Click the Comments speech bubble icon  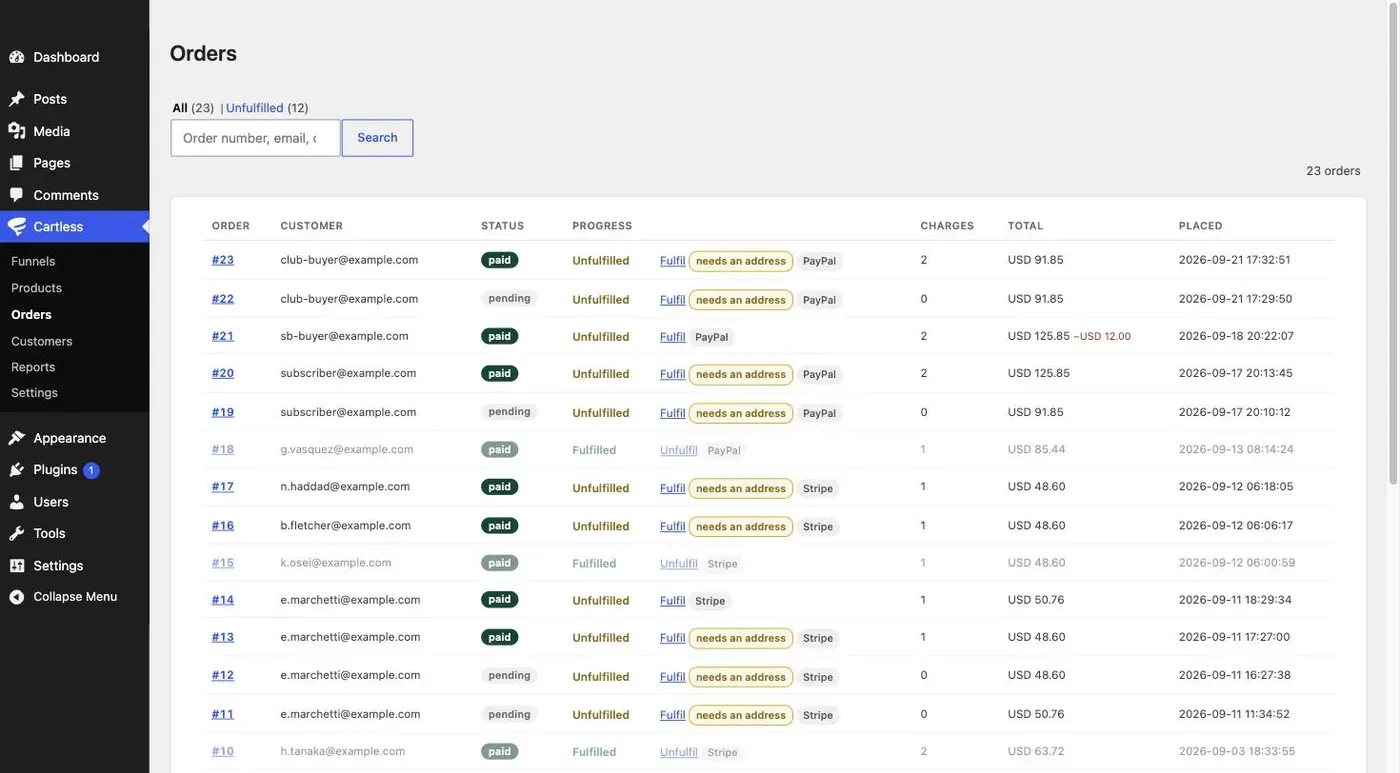coord(16,195)
